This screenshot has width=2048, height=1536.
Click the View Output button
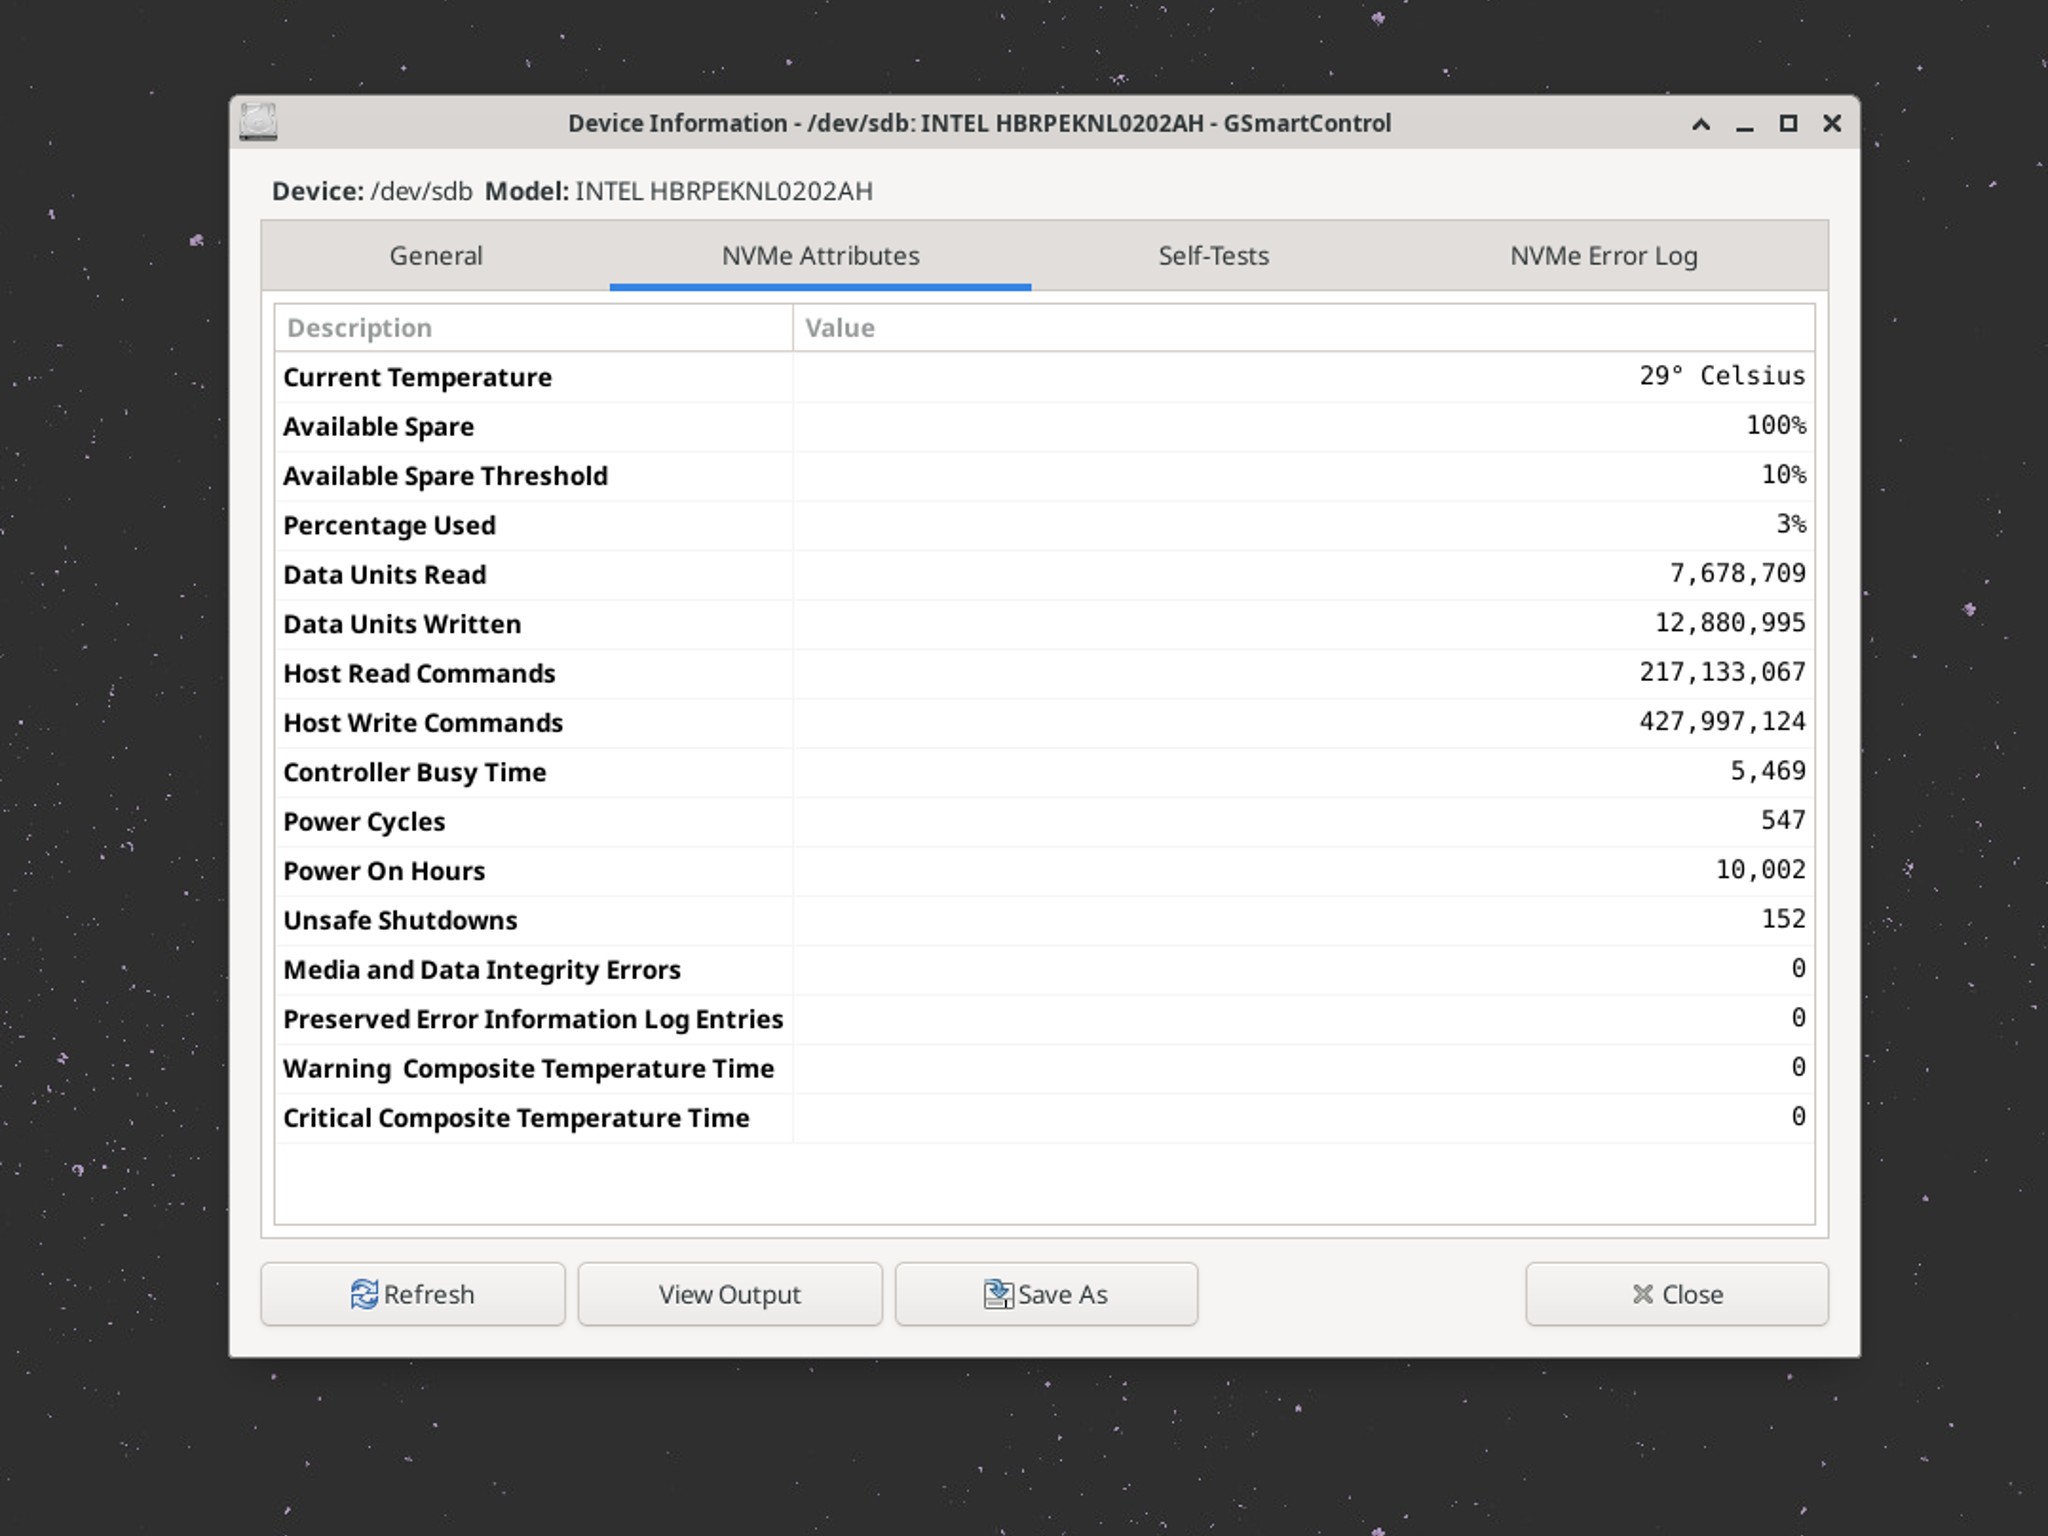click(730, 1294)
